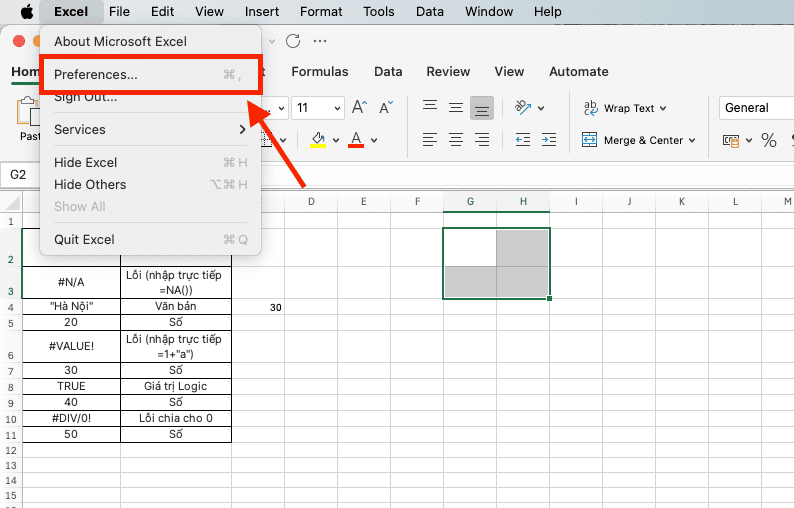Viewport: 794px width, 508px height.
Task: Decrease indent
Action: coord(523,140)
